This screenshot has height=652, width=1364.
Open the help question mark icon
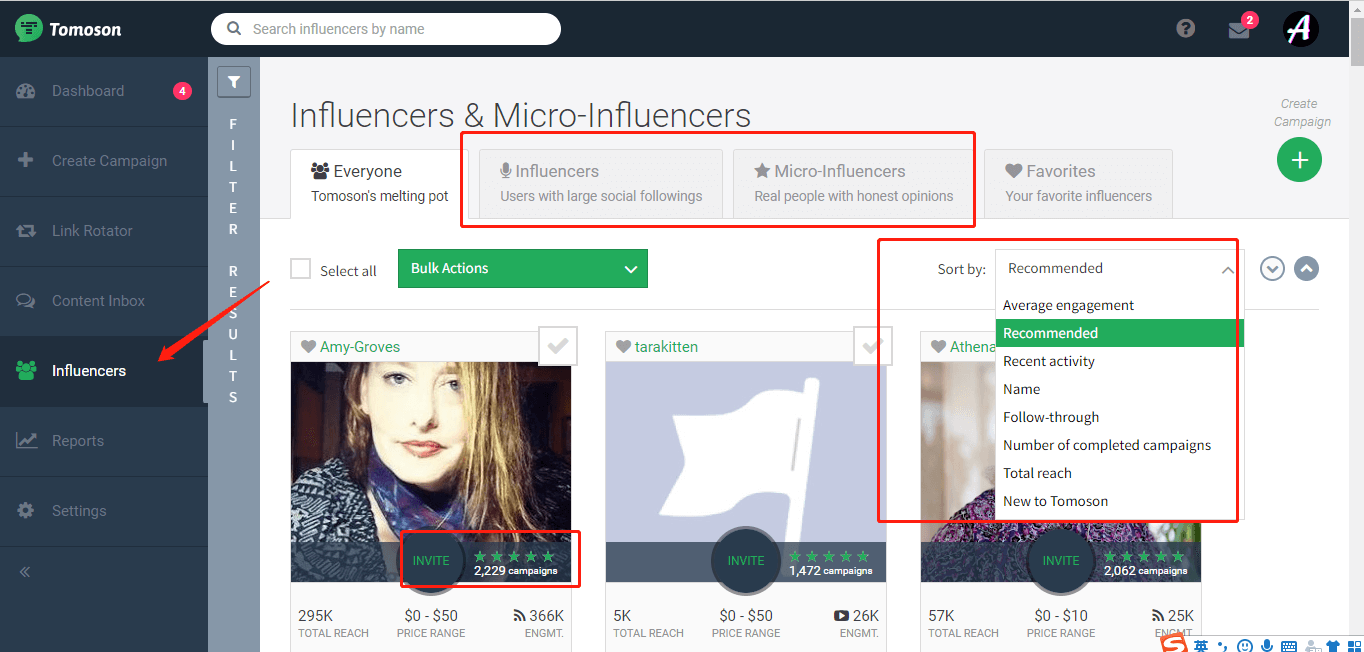(1186, 28)
